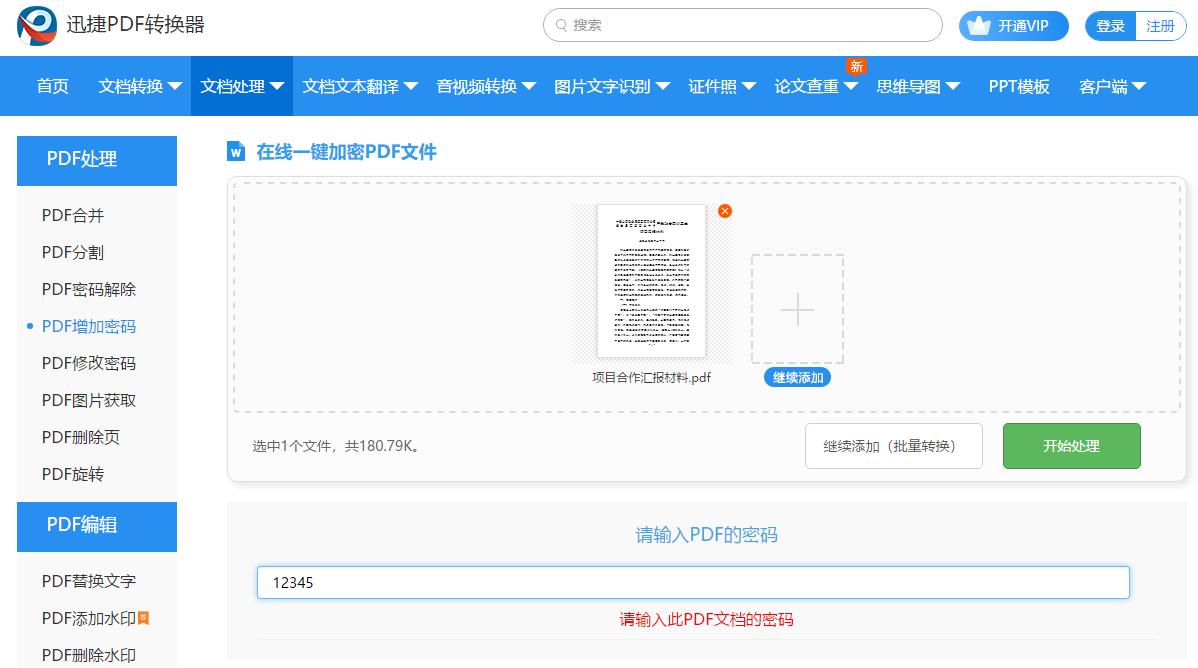Click the 新 badge above 论文查重

tap(857, 66)
